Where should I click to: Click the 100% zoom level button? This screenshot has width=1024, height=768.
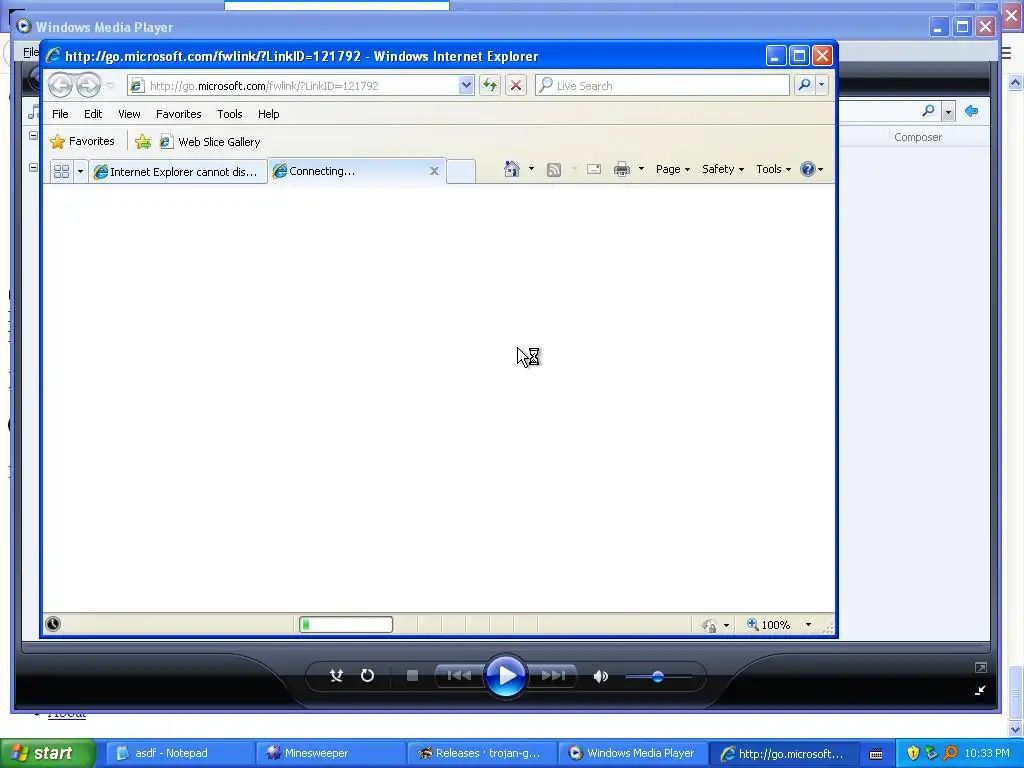(x=769, y=625)
